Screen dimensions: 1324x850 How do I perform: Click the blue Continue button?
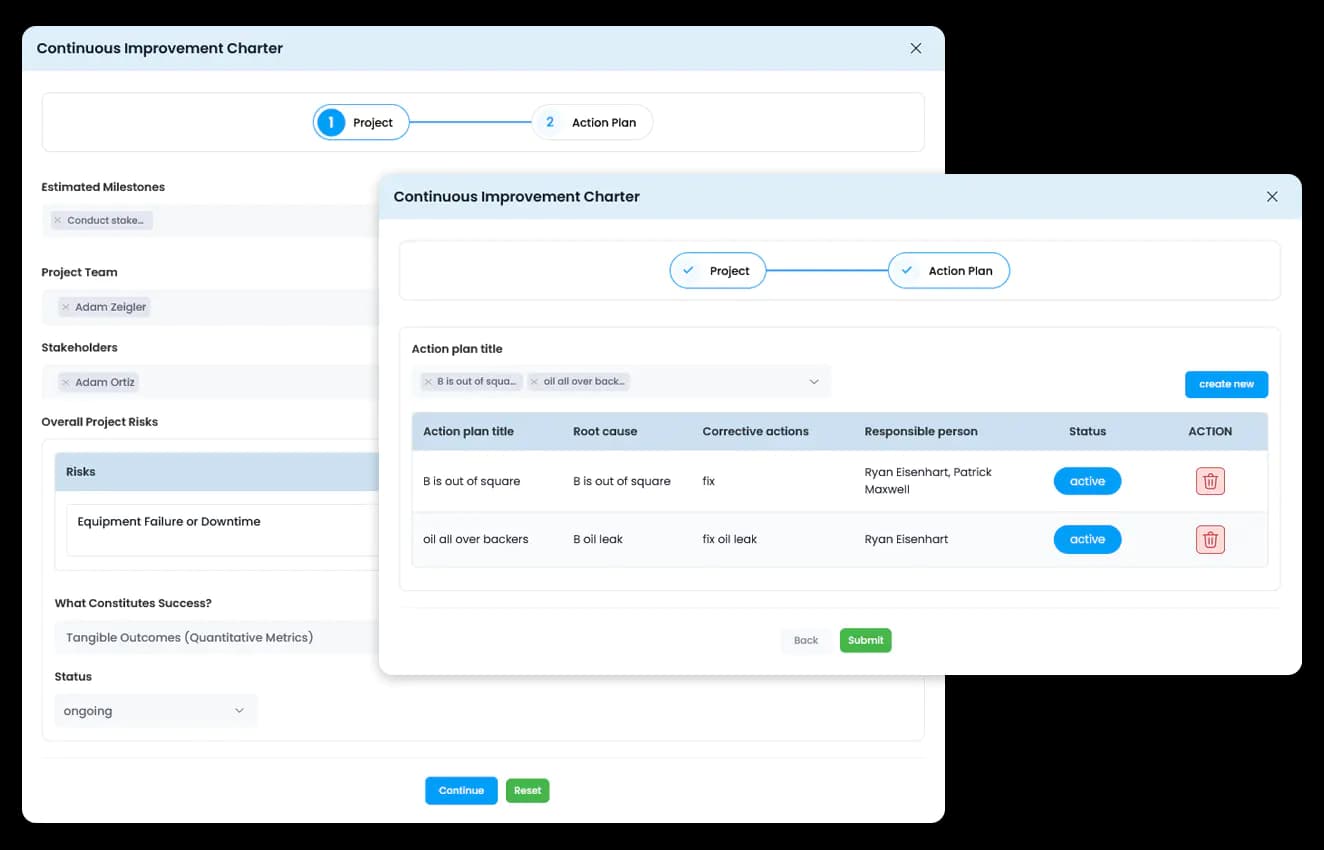pyautogui.click(x=461, y=790)
